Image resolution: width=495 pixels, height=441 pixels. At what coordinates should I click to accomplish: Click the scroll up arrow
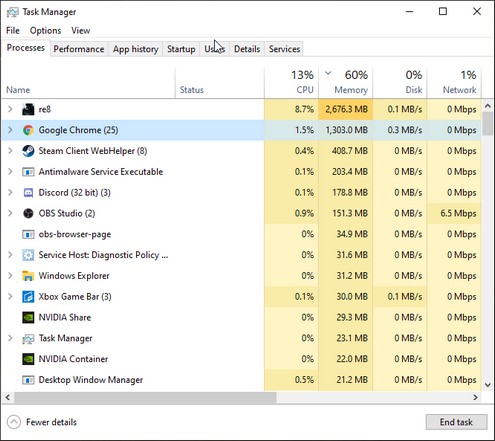pos(488,106)
